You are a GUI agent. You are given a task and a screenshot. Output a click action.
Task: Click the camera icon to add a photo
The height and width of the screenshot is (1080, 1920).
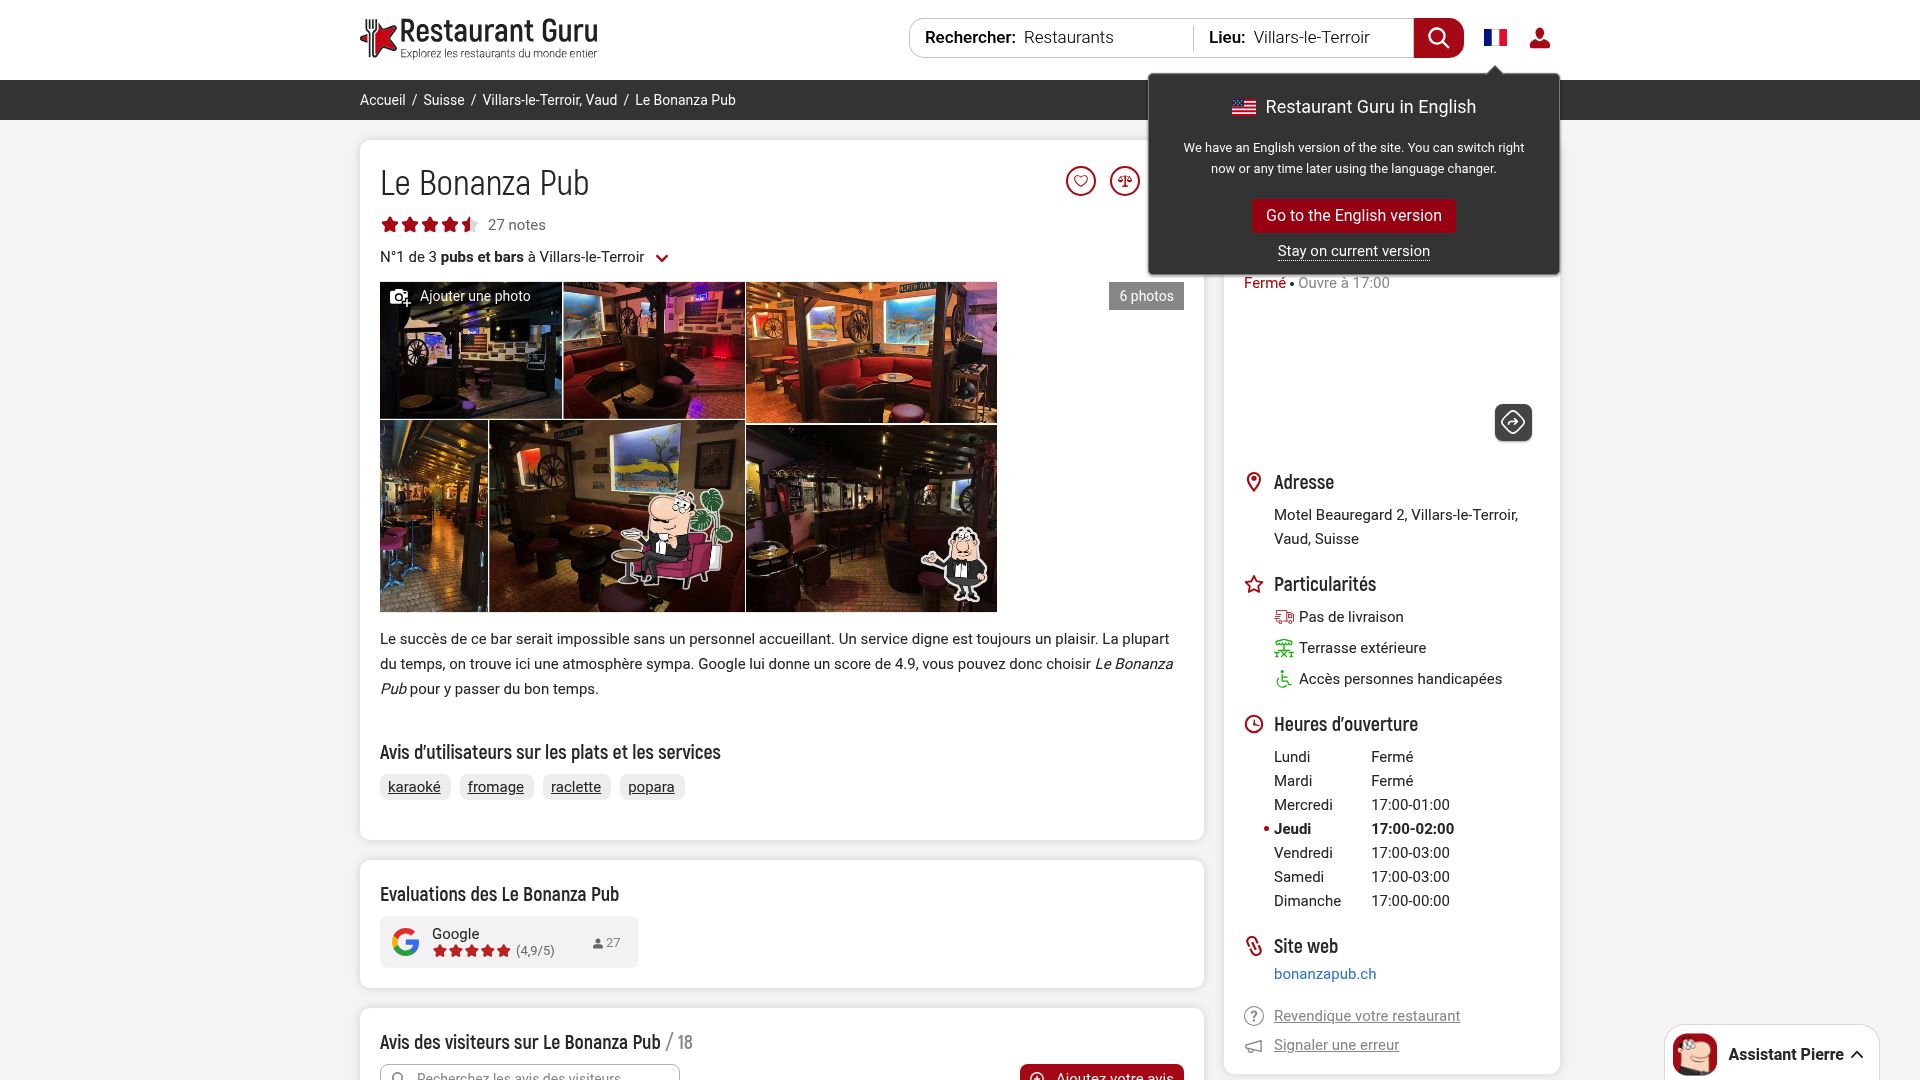pos(401,296)
